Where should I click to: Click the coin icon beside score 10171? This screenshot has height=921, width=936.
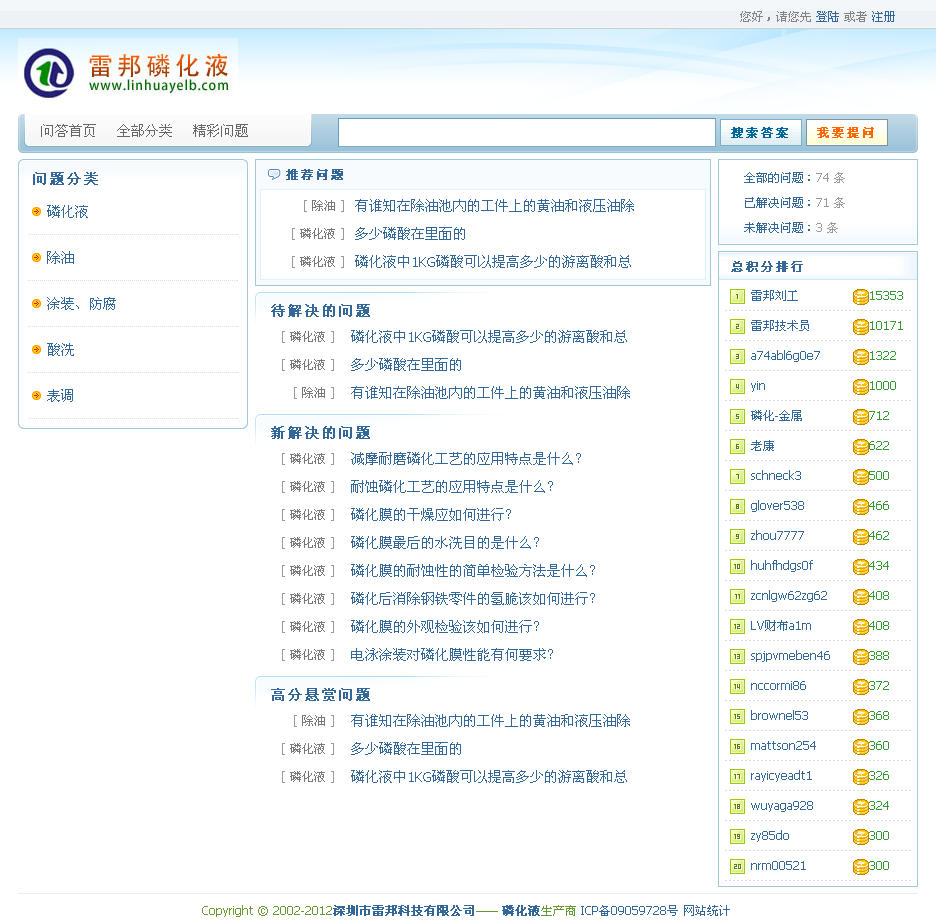pos(860,326)
